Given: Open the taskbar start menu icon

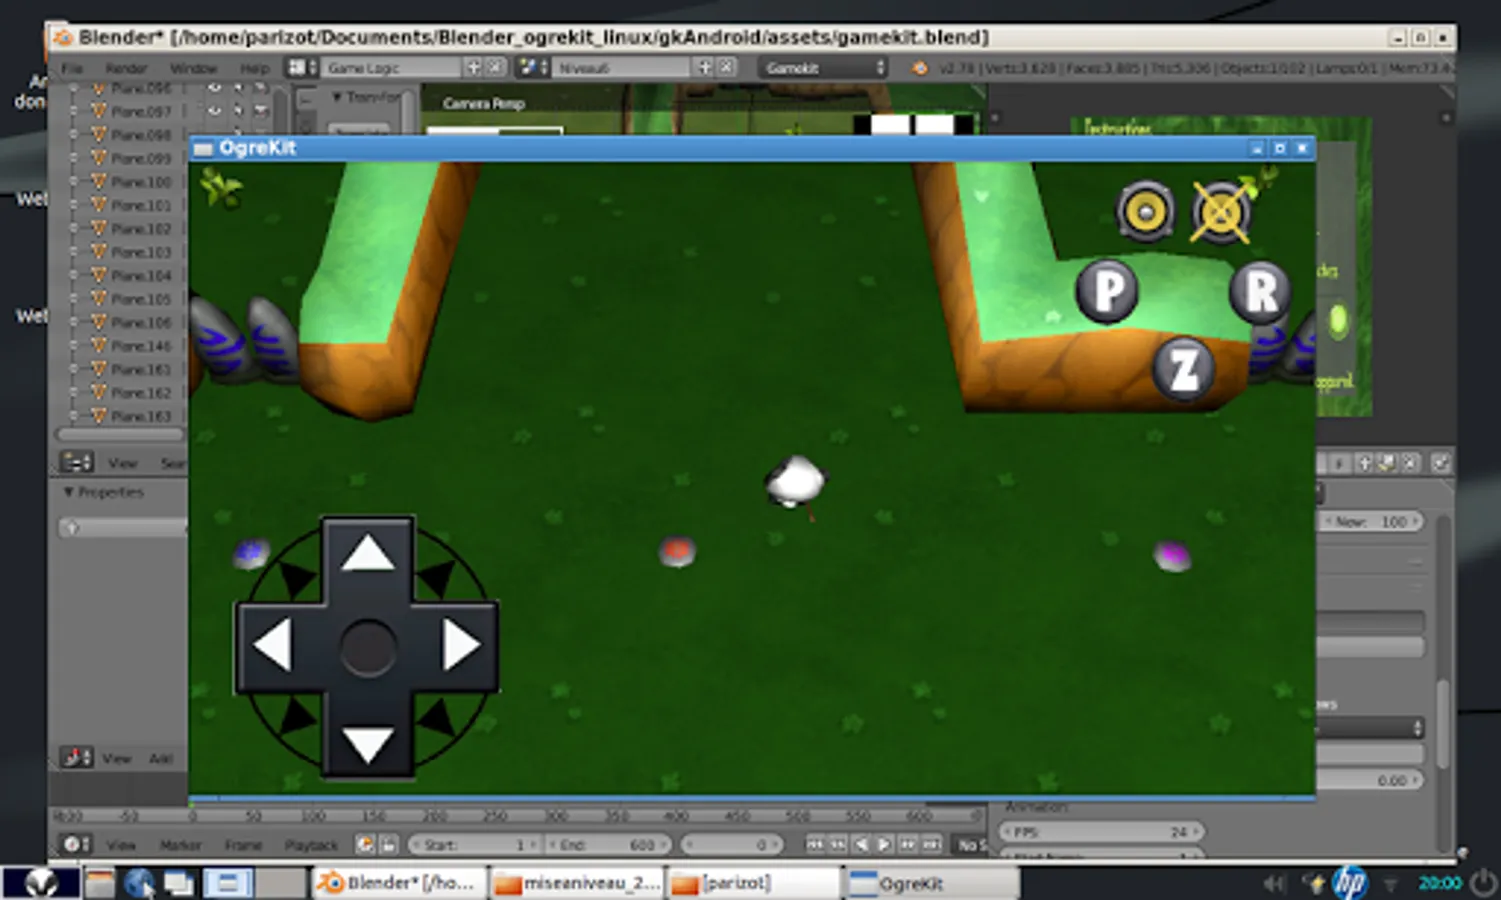Looking at the screenshot, I should pos(41,883).
